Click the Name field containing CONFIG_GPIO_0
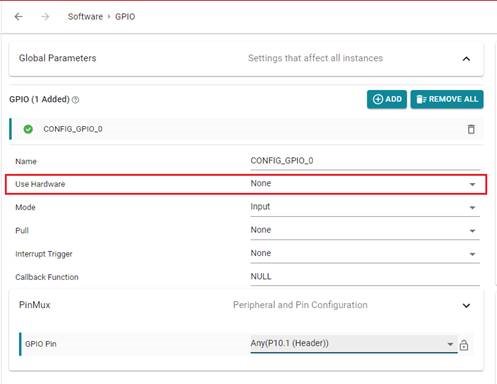Image resolution: width=497 pixels, height=384 pixels. (365, 161)
